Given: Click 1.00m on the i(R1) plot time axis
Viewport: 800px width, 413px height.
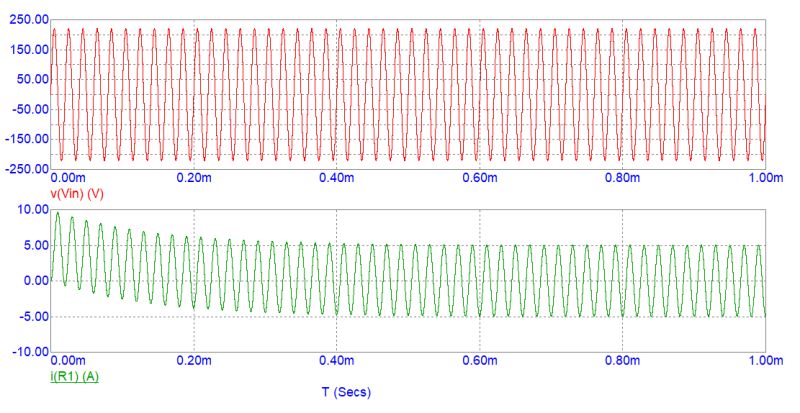Looking at the screenshot, I should pyautogui.click(x=766, y=360).
